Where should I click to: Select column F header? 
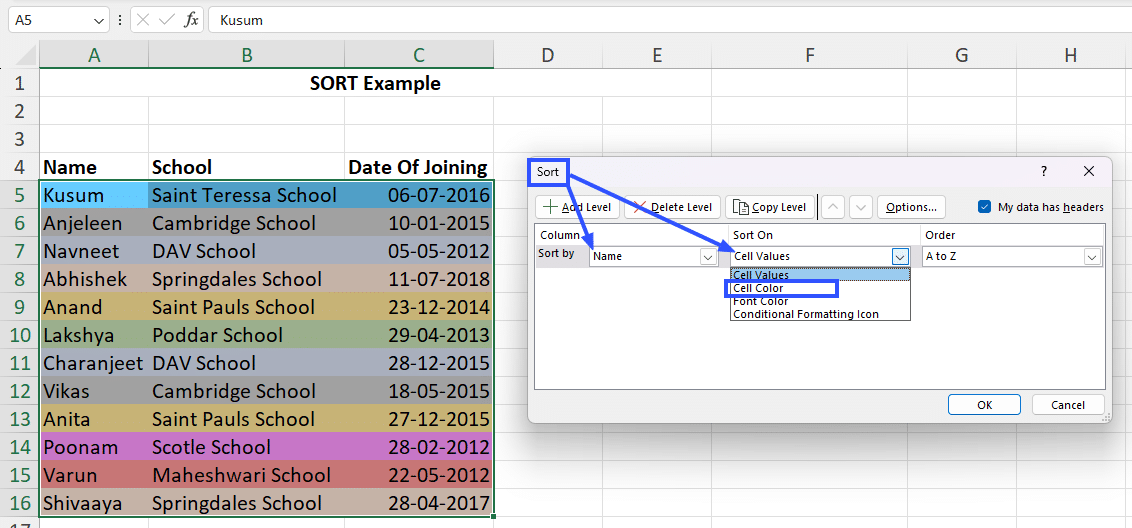(809, 55)
